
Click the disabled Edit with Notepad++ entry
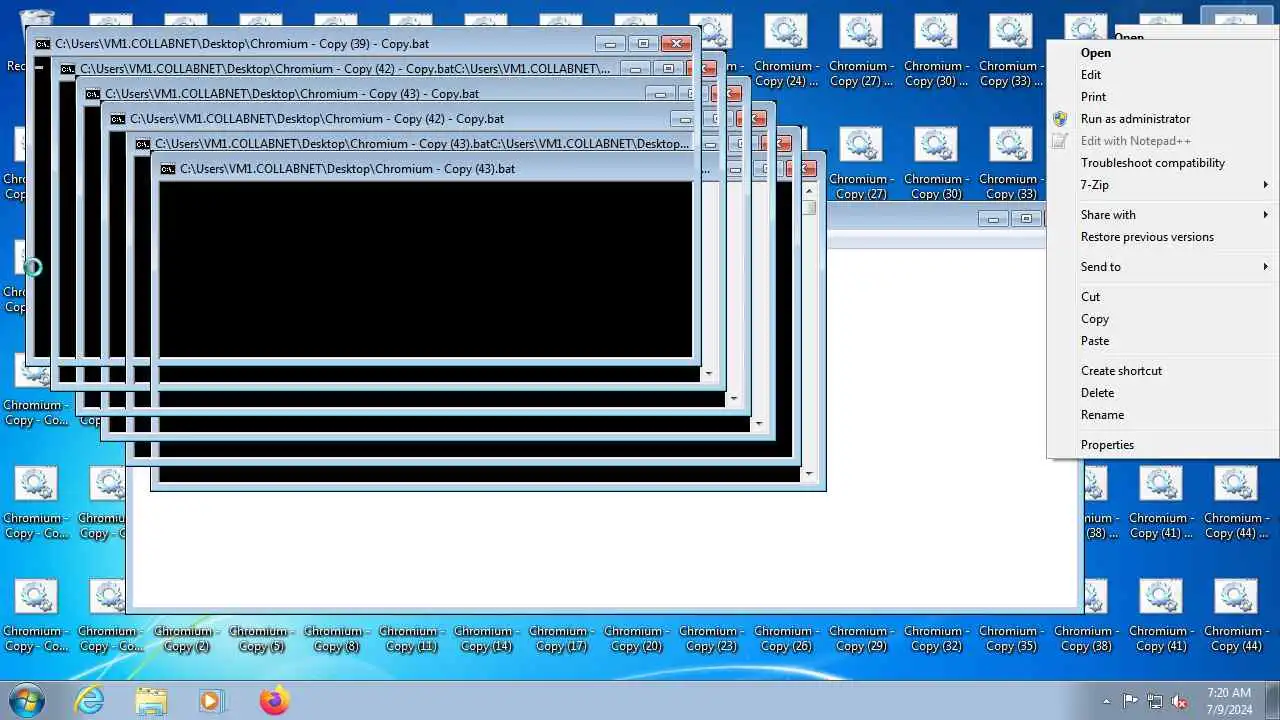click(x=1136, y=141)
